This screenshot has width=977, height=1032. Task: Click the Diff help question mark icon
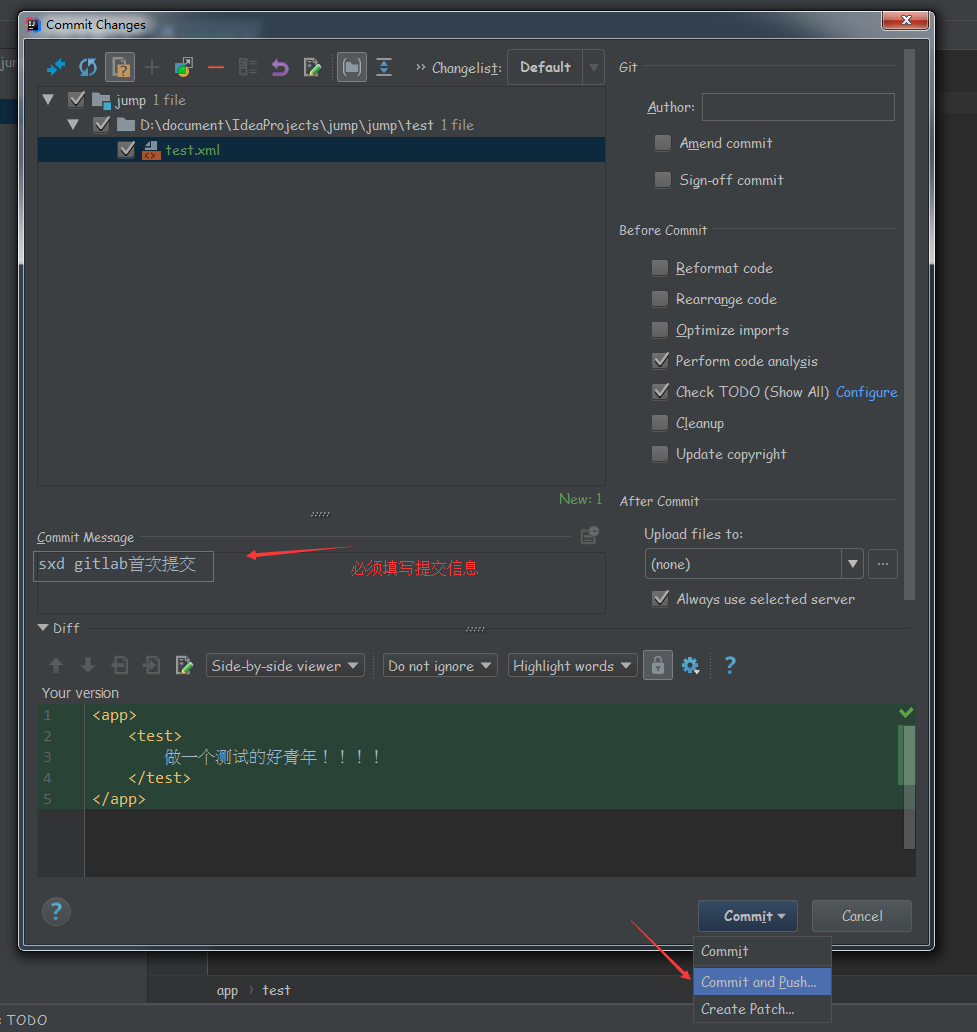[730, 665]
